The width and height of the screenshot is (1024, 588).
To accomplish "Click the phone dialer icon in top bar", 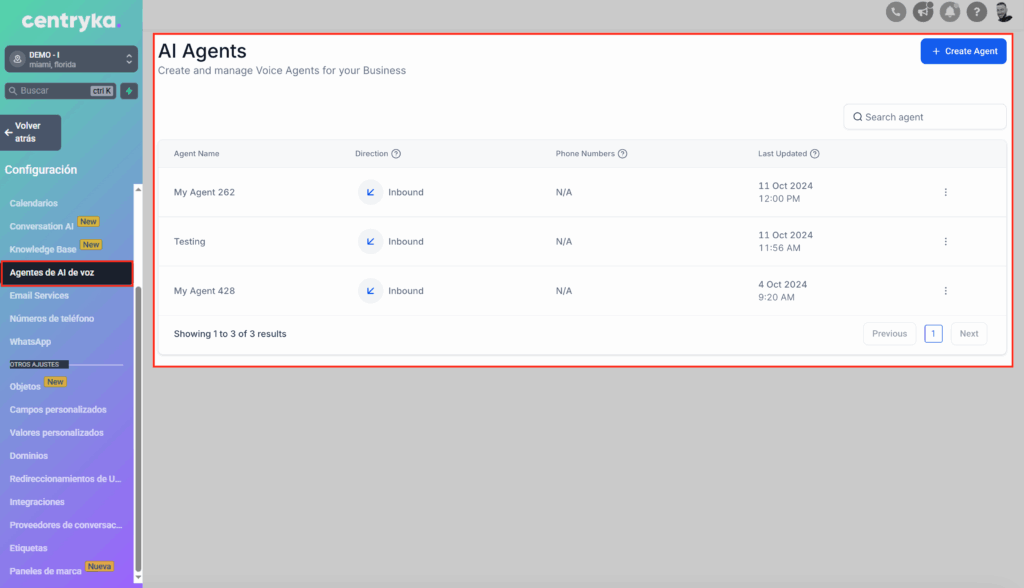I will (x=896, y=12).
